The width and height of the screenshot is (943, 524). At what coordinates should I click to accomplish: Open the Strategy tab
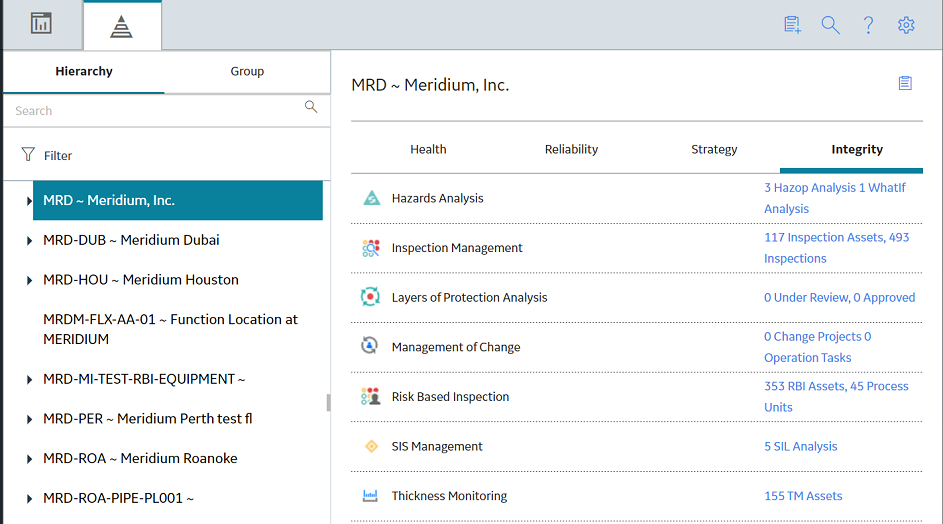coord(714,149)
